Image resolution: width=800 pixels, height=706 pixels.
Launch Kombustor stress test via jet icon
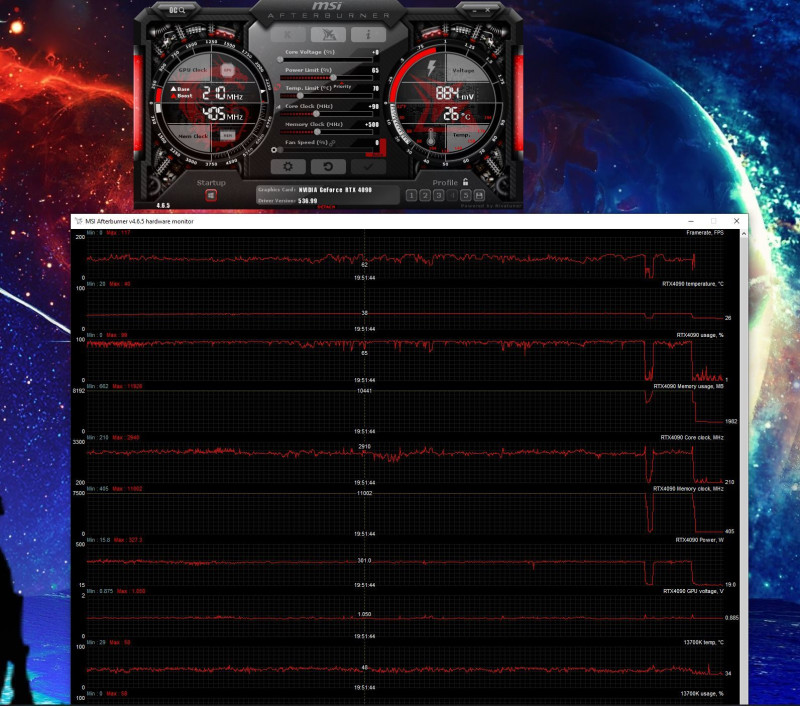click(x=328, y=35)
